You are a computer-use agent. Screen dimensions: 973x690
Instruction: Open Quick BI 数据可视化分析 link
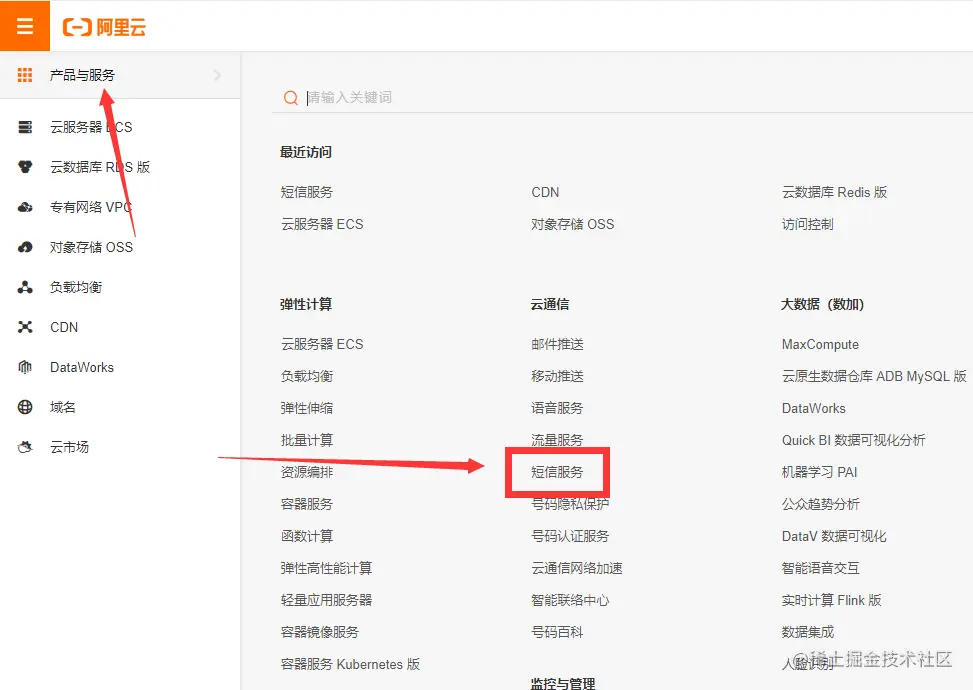coord(853,441)
